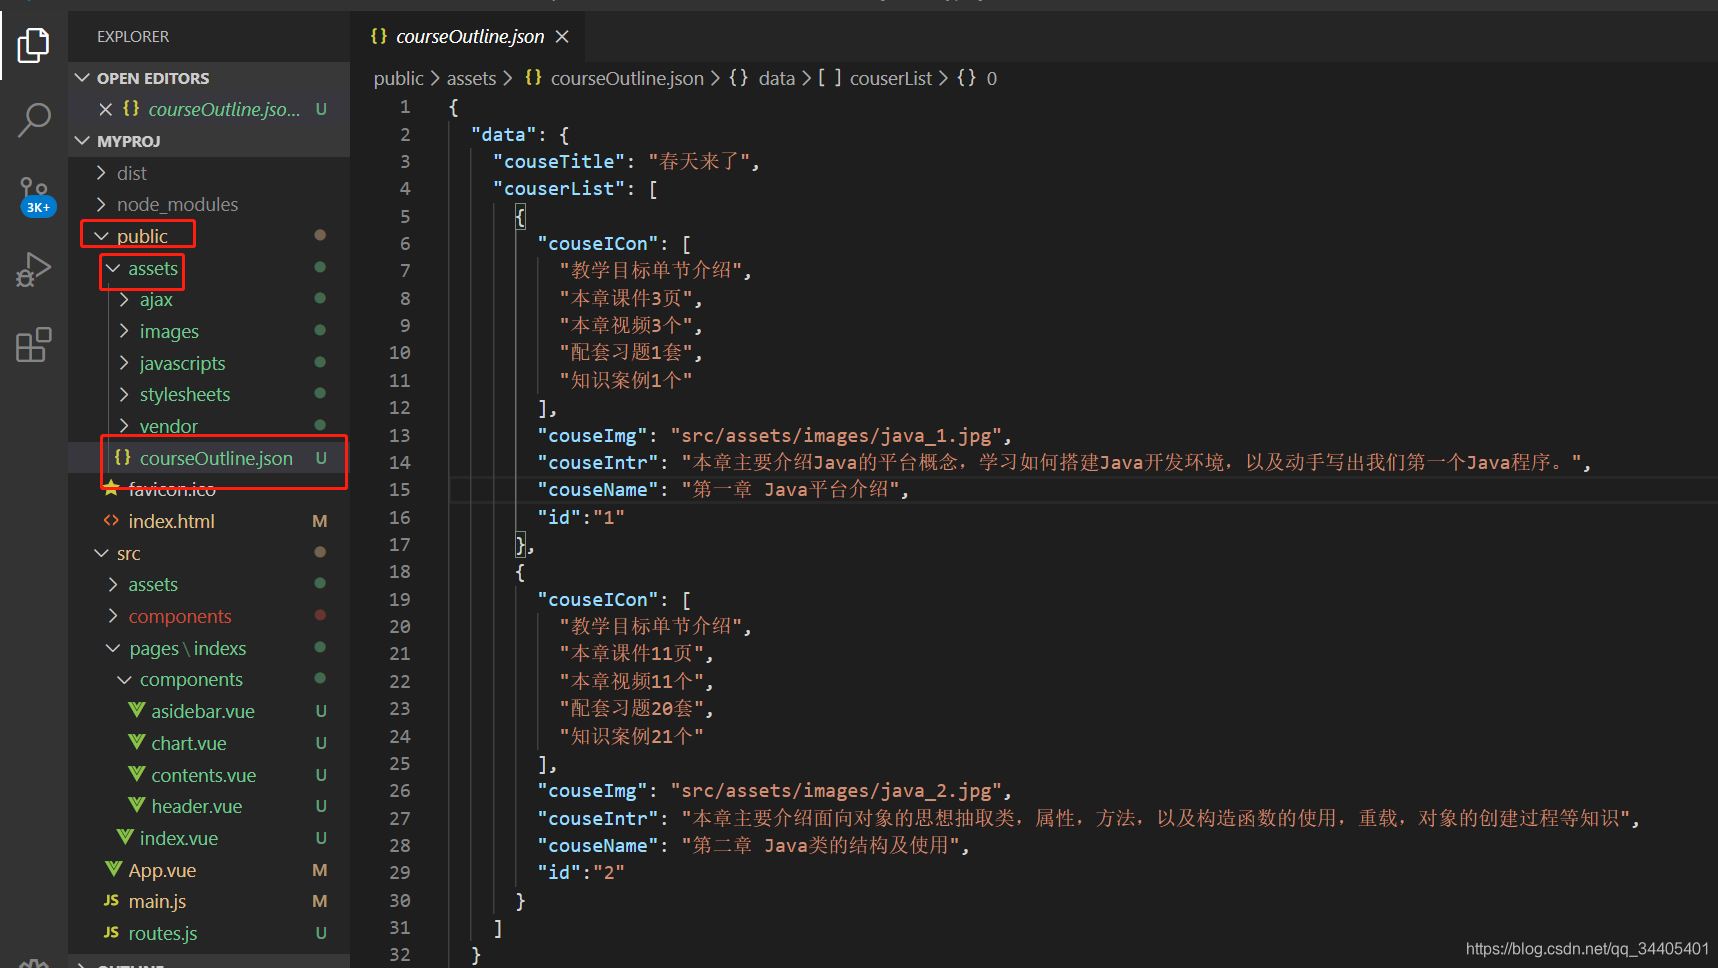Click Vue icon beside App.vue

[114, 869]
